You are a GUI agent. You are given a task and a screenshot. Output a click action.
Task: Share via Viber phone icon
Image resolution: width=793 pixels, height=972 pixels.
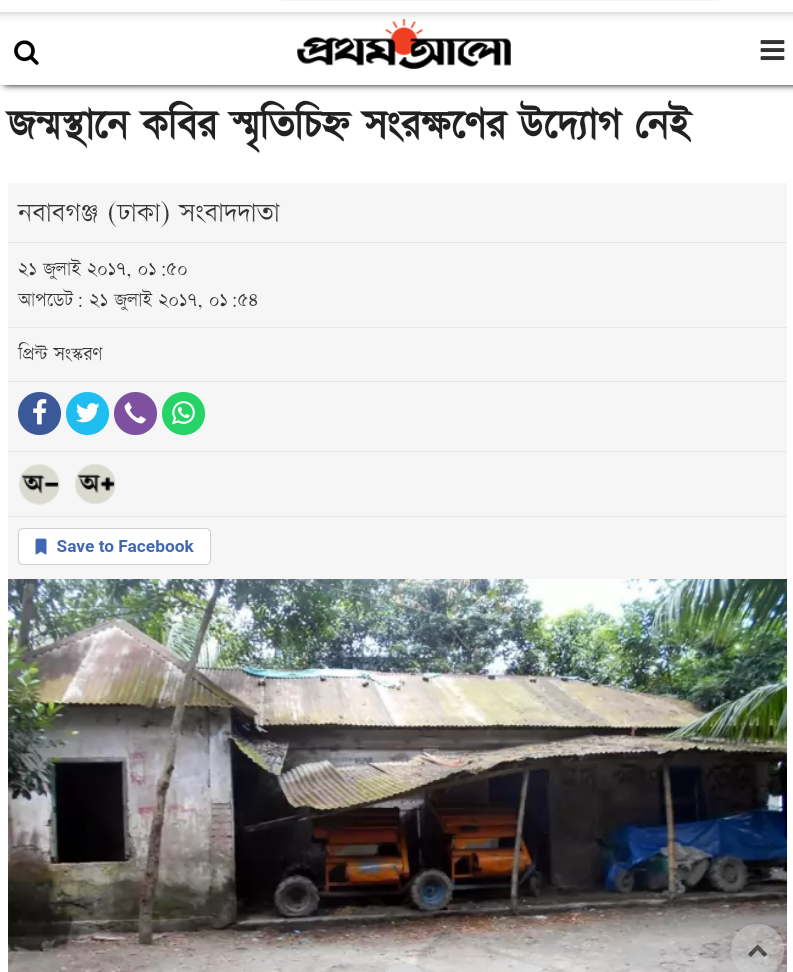click(135, 413)
